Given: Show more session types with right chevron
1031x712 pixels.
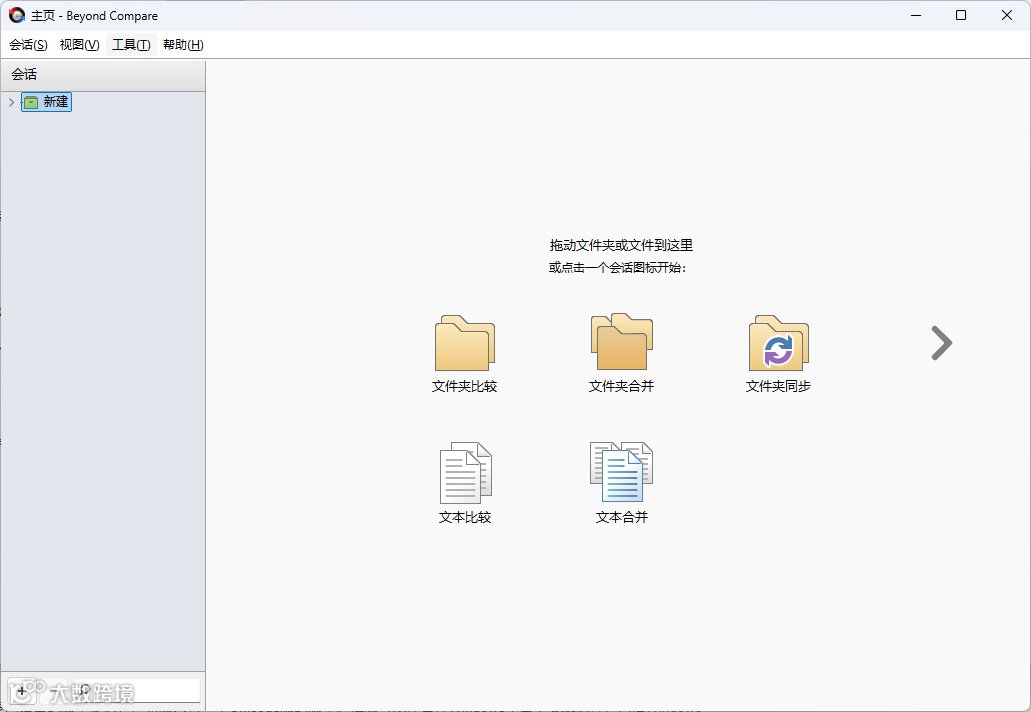Looking at the screenshot, I should tap(942, 343).
